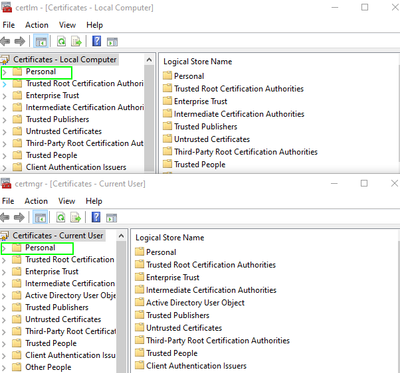
Task: Open View menu in certmgr window
Action: [67, 201]
